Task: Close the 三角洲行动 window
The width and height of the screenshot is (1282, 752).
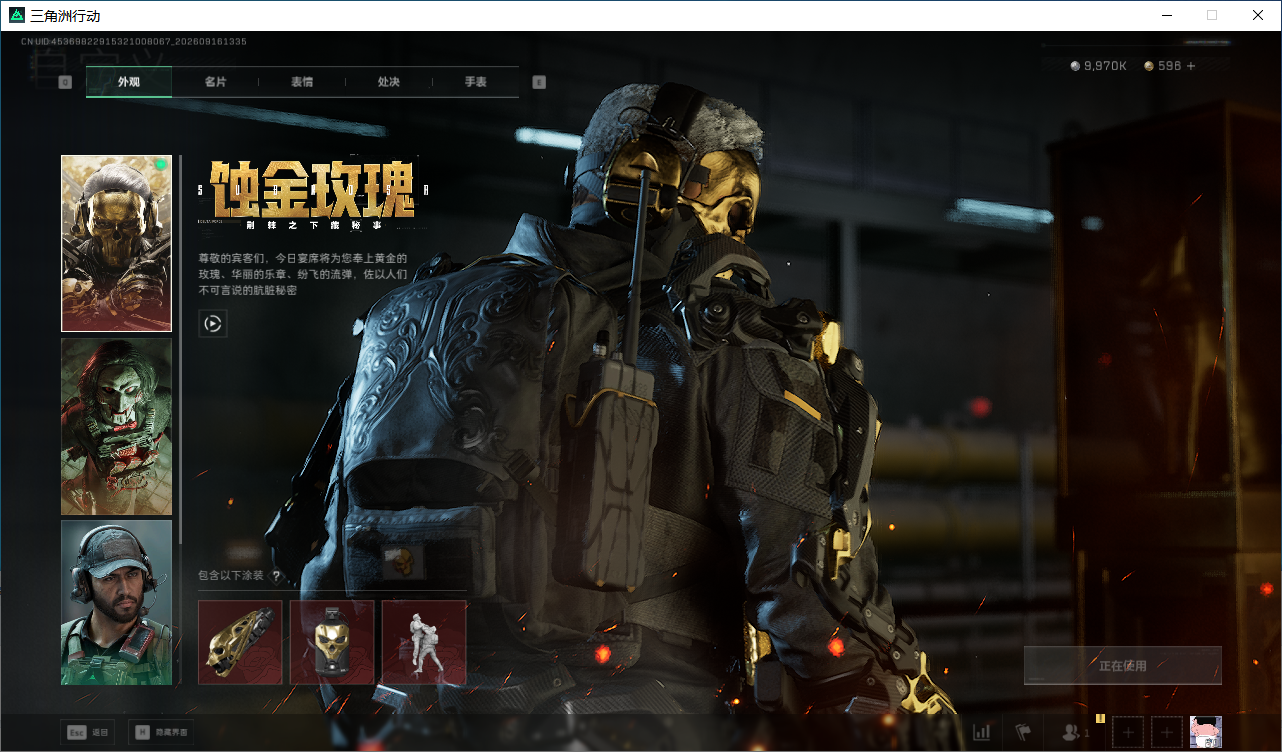Action: tap(1258, 15)
